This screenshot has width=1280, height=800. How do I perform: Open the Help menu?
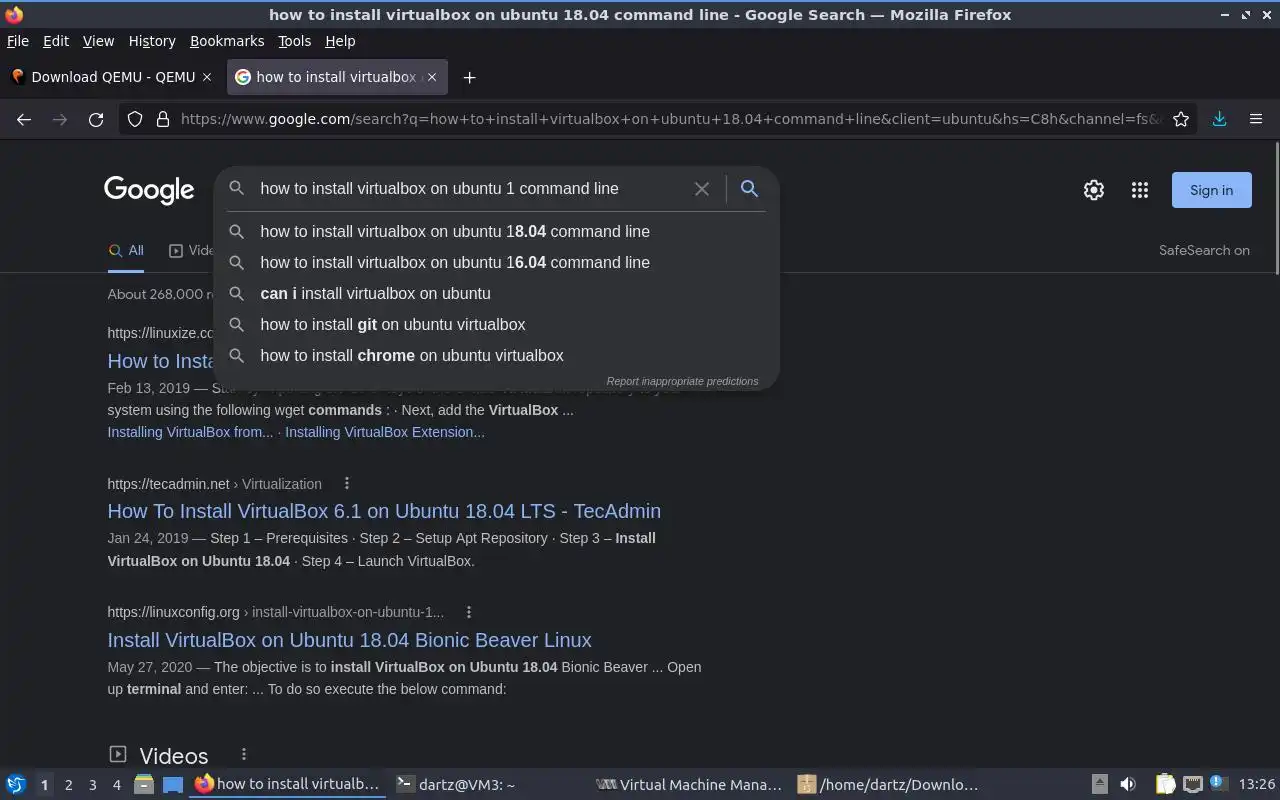pyautogui.click(x=340, y=41)
